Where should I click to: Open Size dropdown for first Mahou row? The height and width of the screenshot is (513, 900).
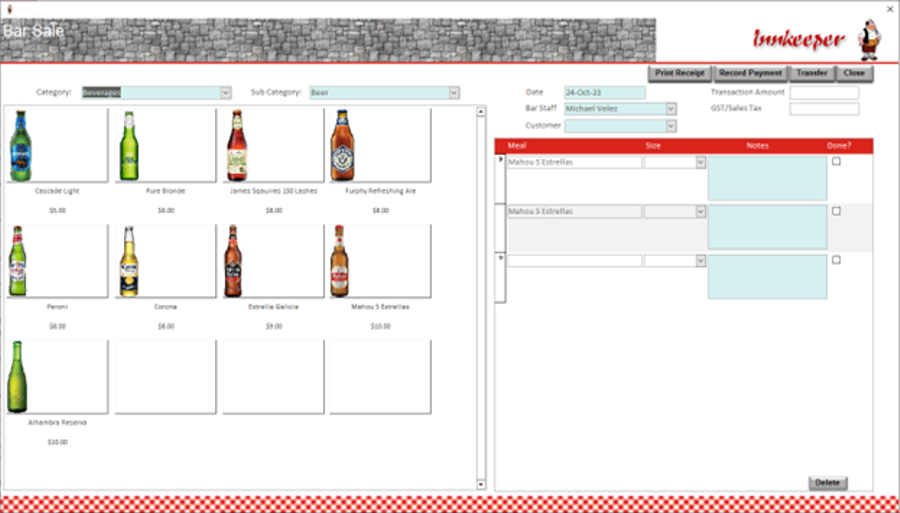[700, 163]
